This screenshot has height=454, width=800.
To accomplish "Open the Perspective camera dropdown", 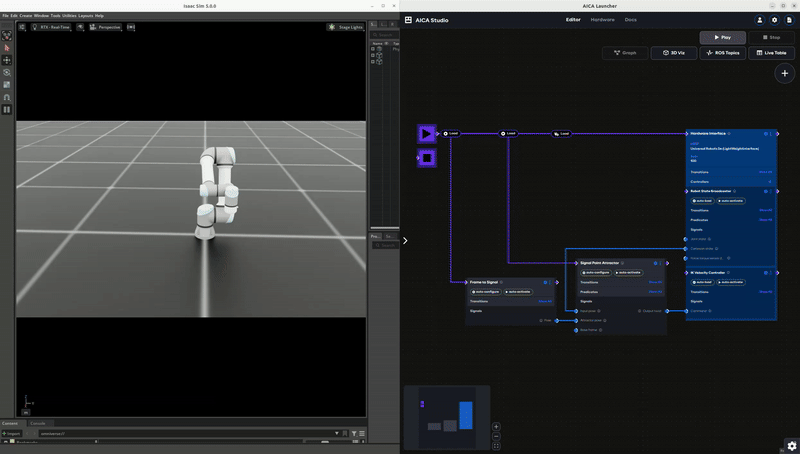I will click(106, 27).
